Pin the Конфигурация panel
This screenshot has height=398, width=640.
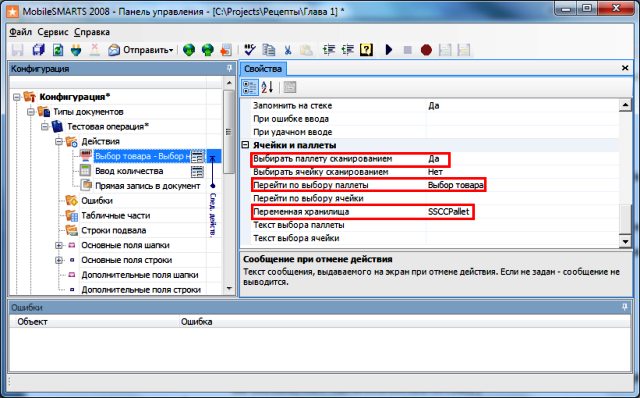[229, 68]
